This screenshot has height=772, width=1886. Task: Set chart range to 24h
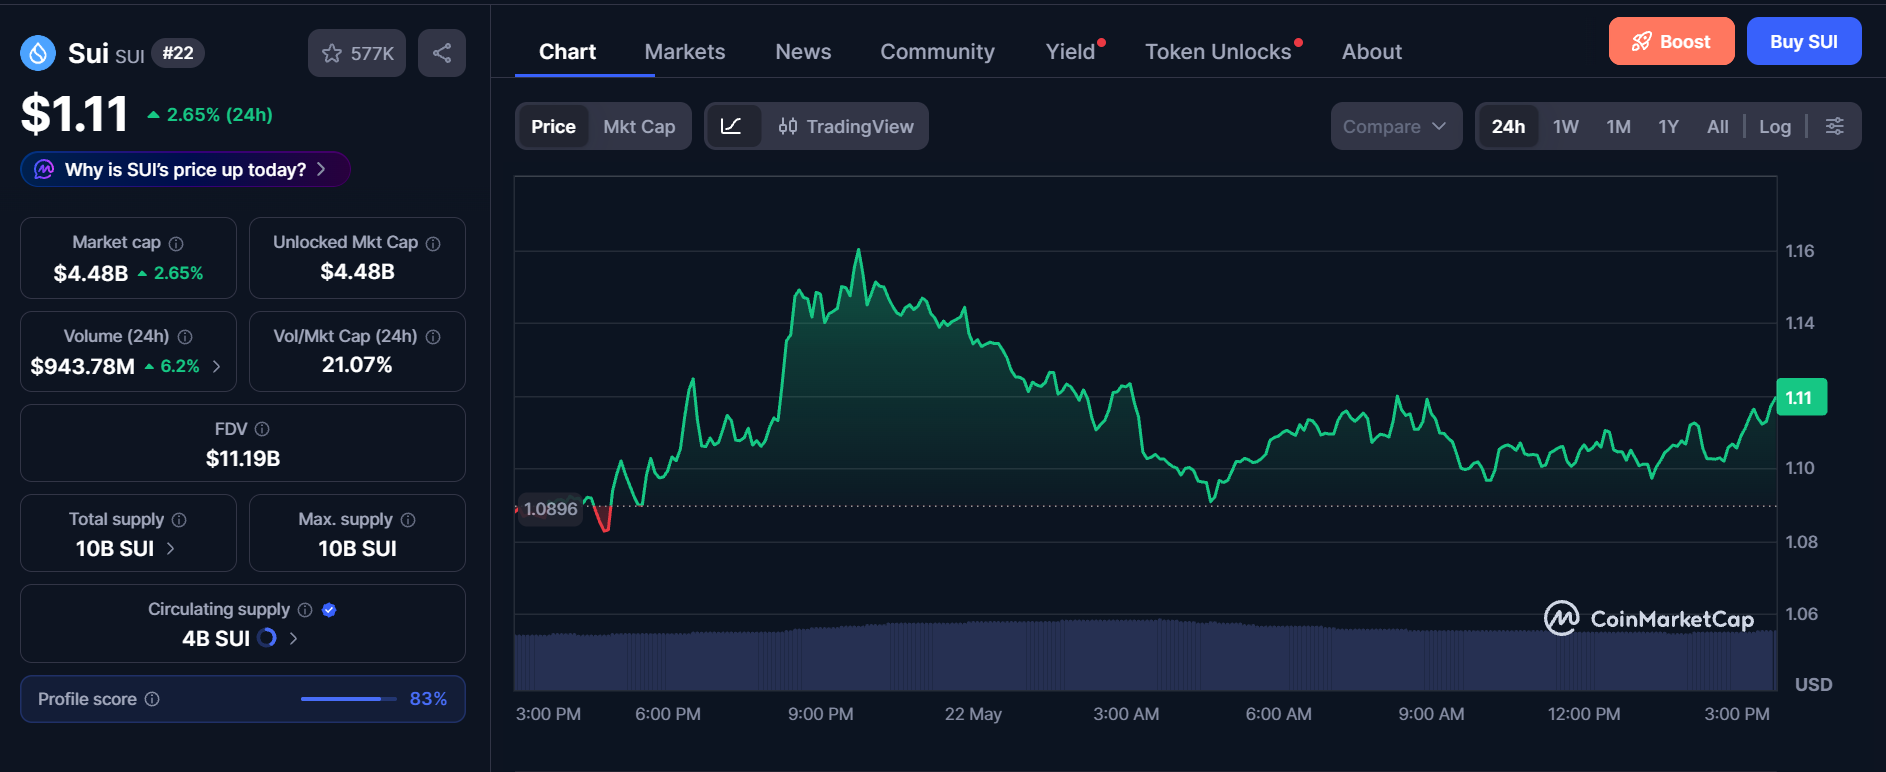point(1508,126)
